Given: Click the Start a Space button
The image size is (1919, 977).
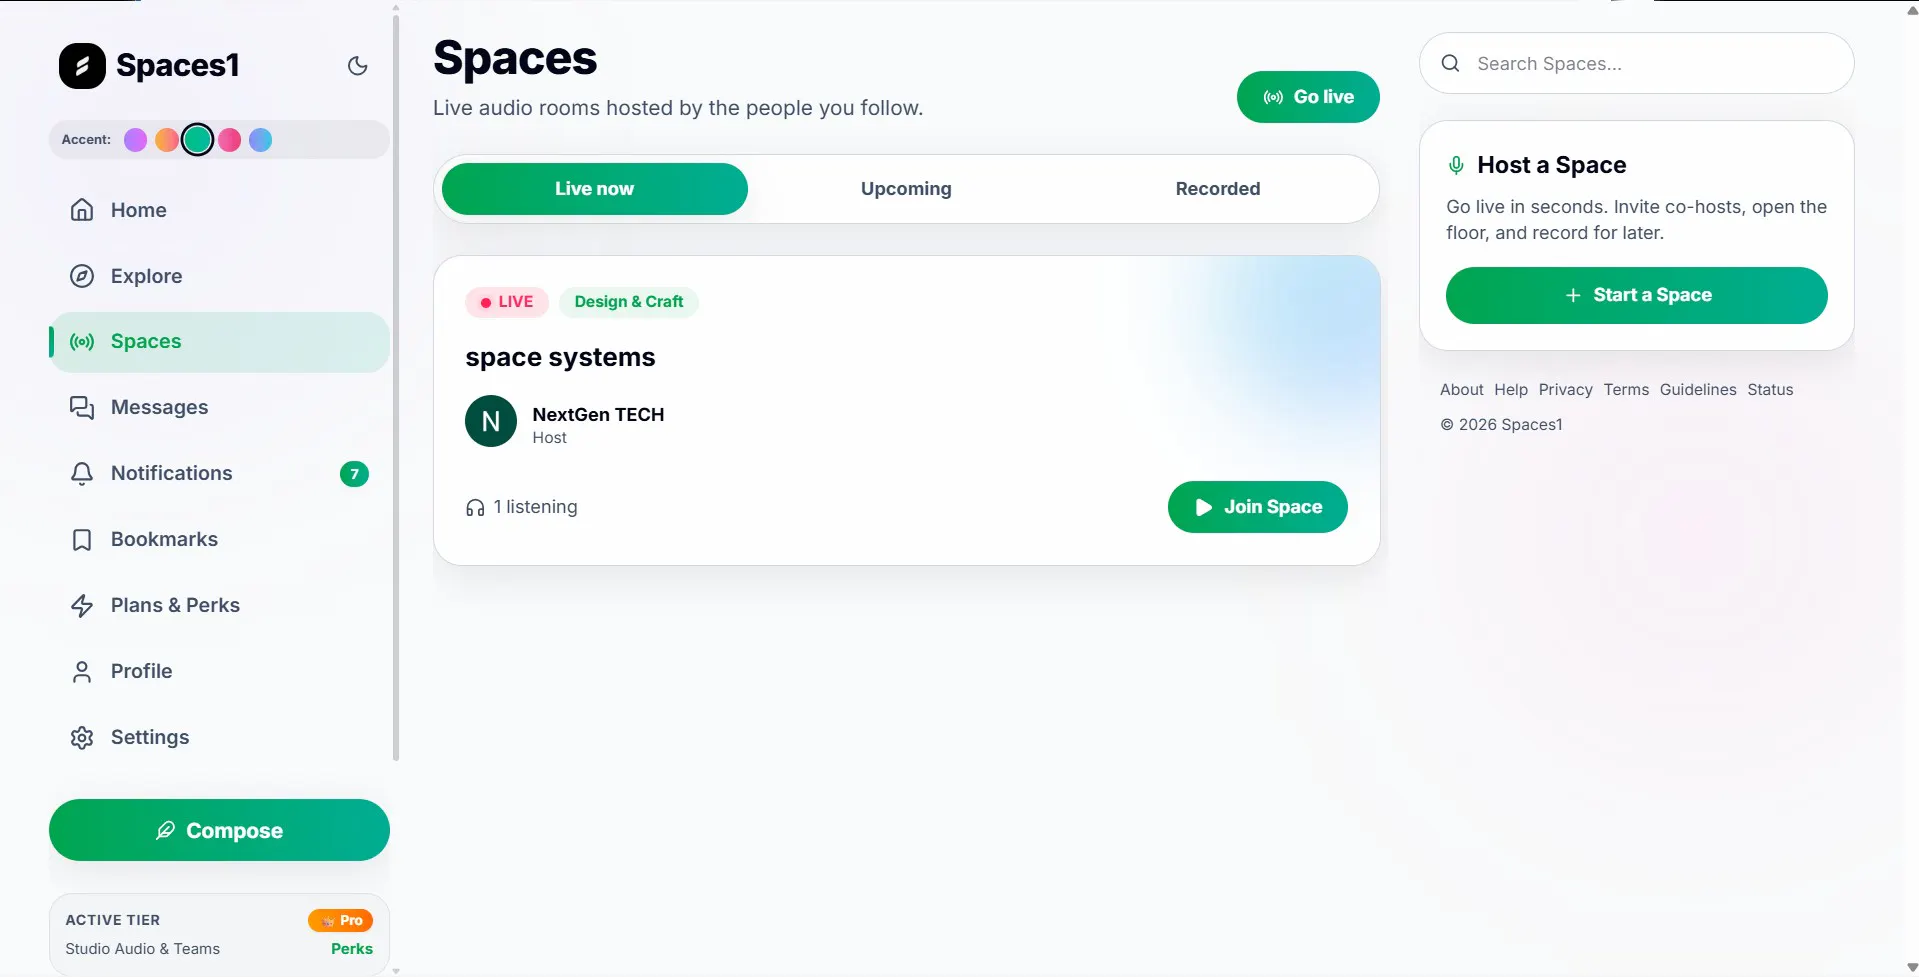Looking at the screenshot, I should [x=1637, y=295].
